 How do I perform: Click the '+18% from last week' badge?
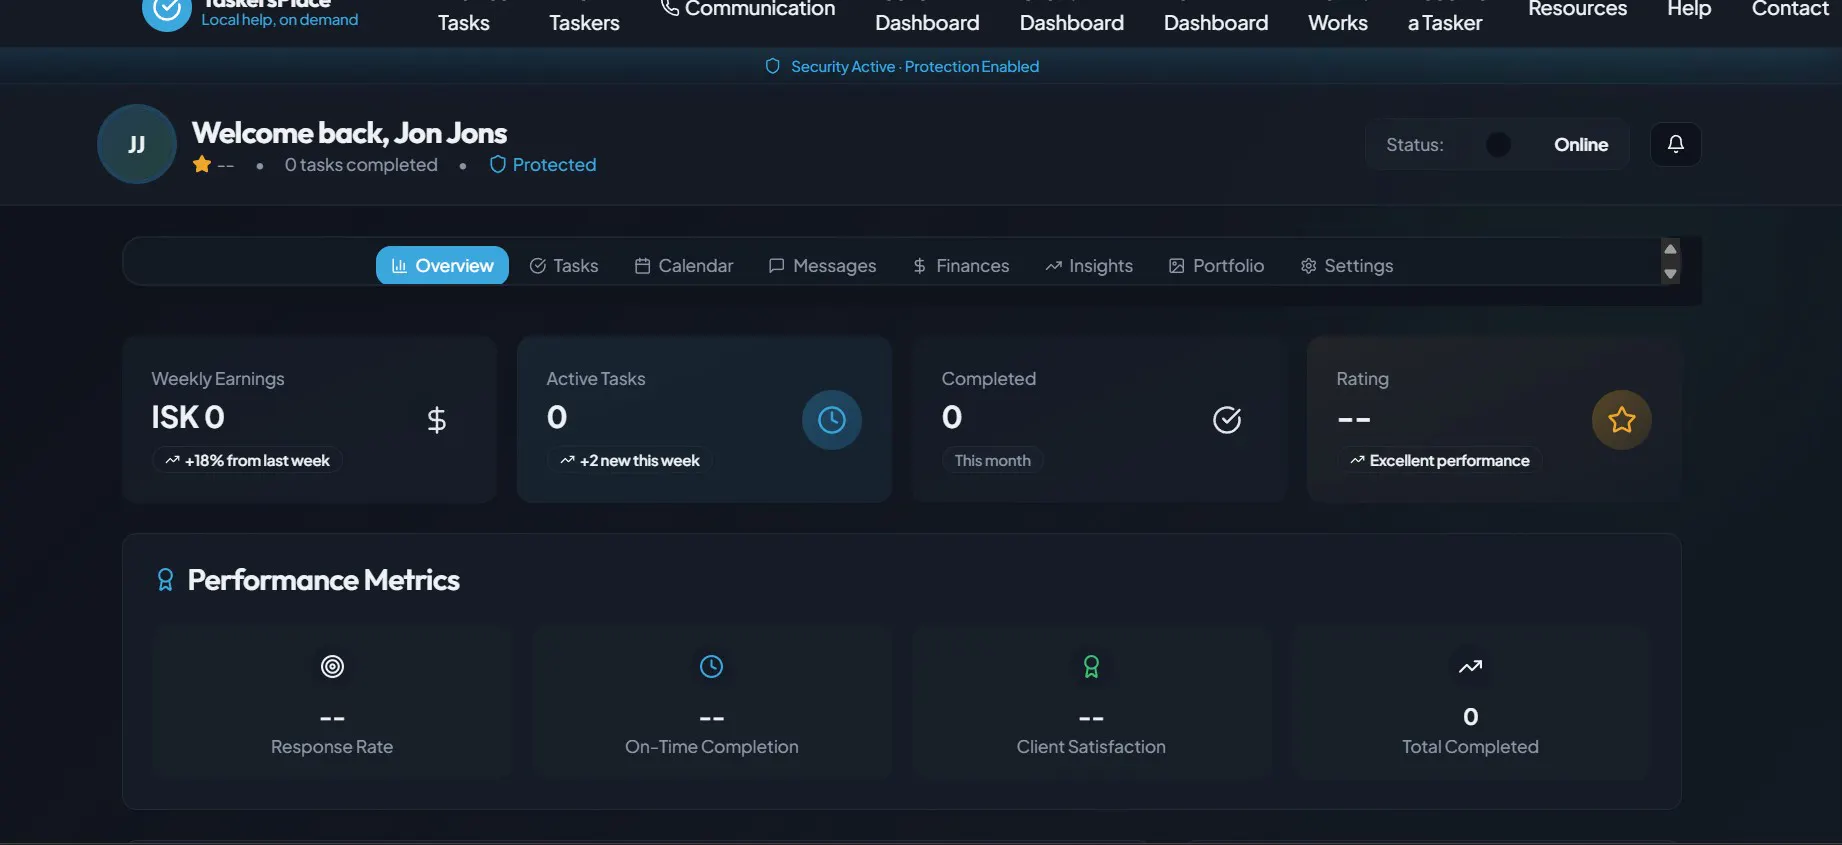tap(247, 460)
